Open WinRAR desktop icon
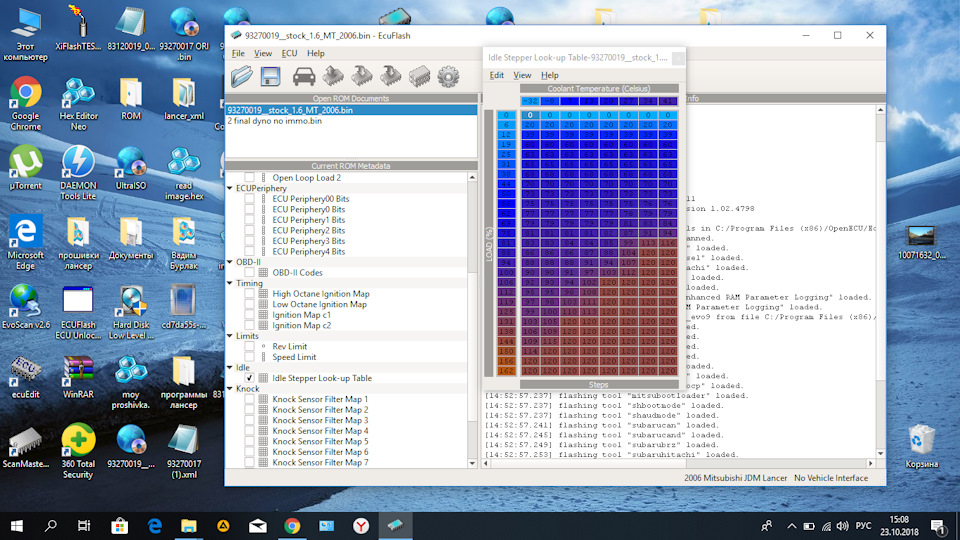This screenshot has height=540, width=960. pyautogui.click(x=78, y=377)
